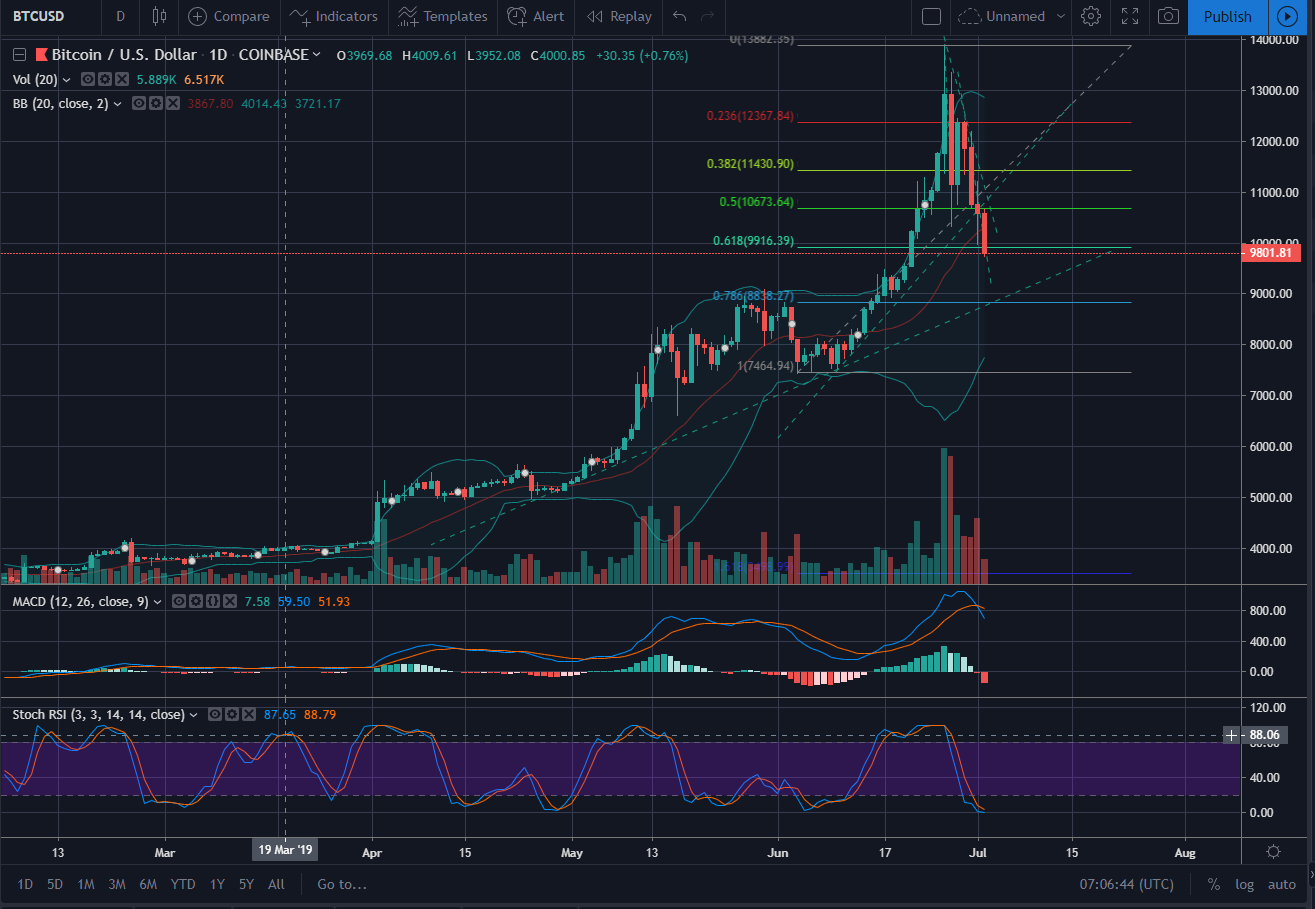Select 6M date range

click(x=148, y=884)
